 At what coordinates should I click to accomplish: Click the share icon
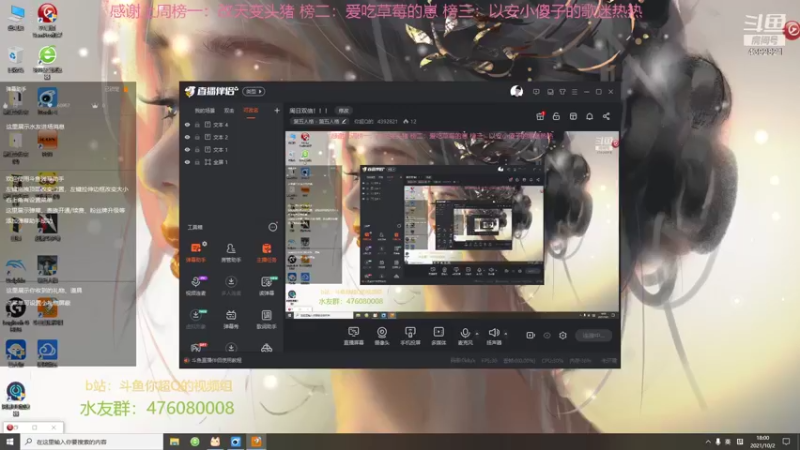tap(606, 116)
